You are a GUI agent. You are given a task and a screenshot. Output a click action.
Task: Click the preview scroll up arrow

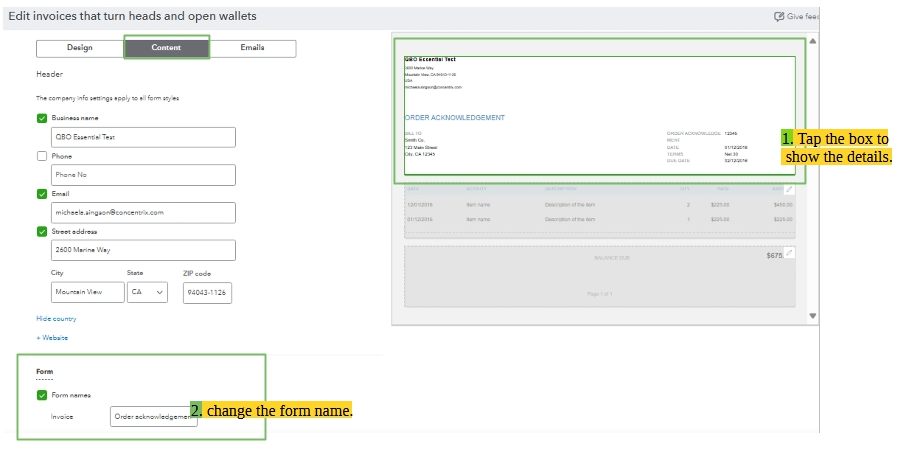[x=812, y=41]
